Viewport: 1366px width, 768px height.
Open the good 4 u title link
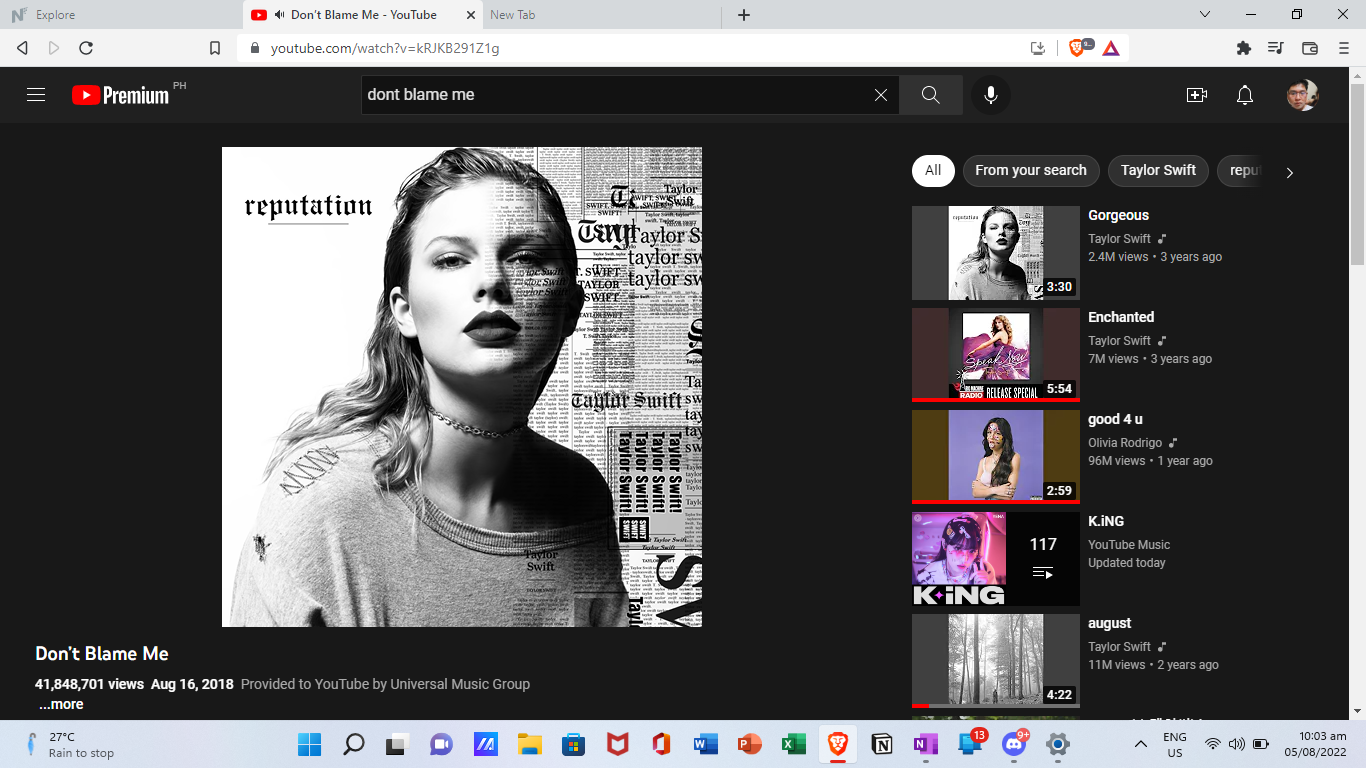pos(1115,419)
